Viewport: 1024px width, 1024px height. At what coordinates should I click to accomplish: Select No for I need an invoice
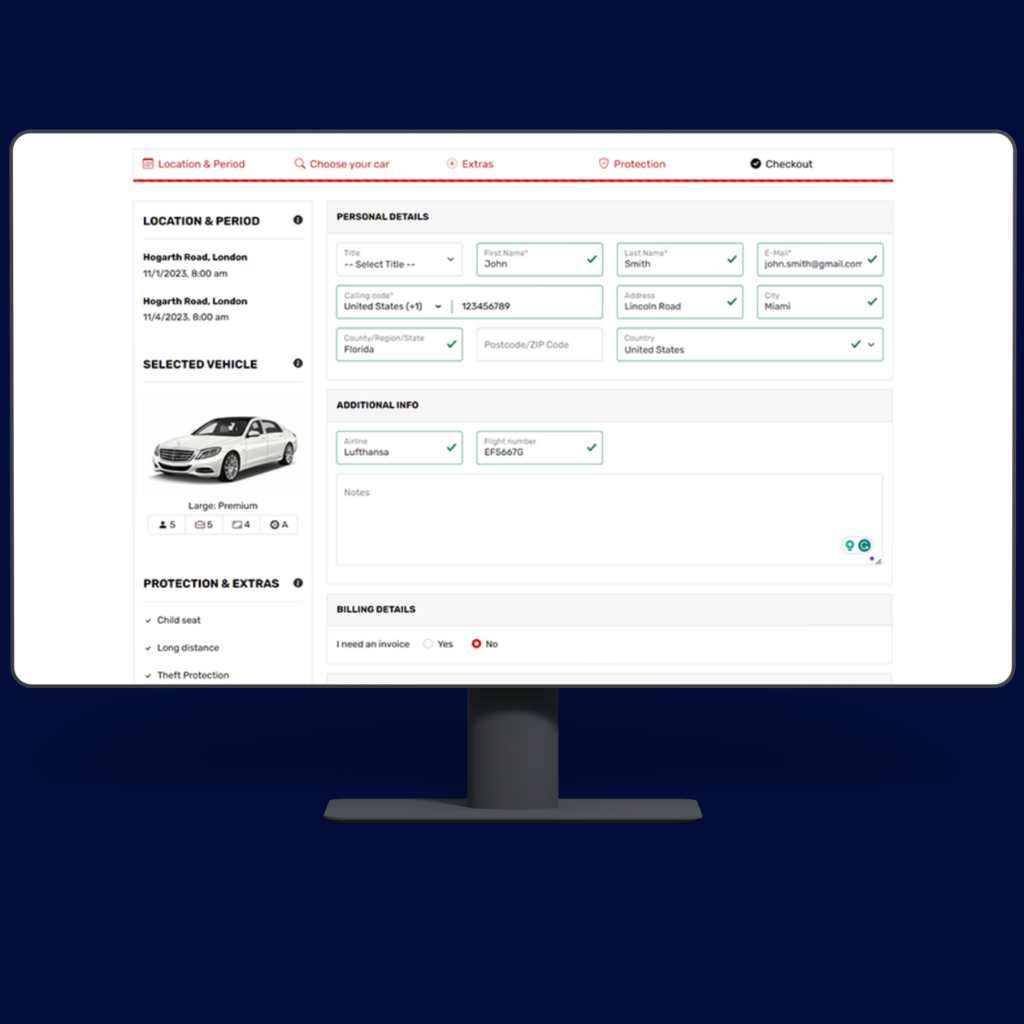(476, 644)
